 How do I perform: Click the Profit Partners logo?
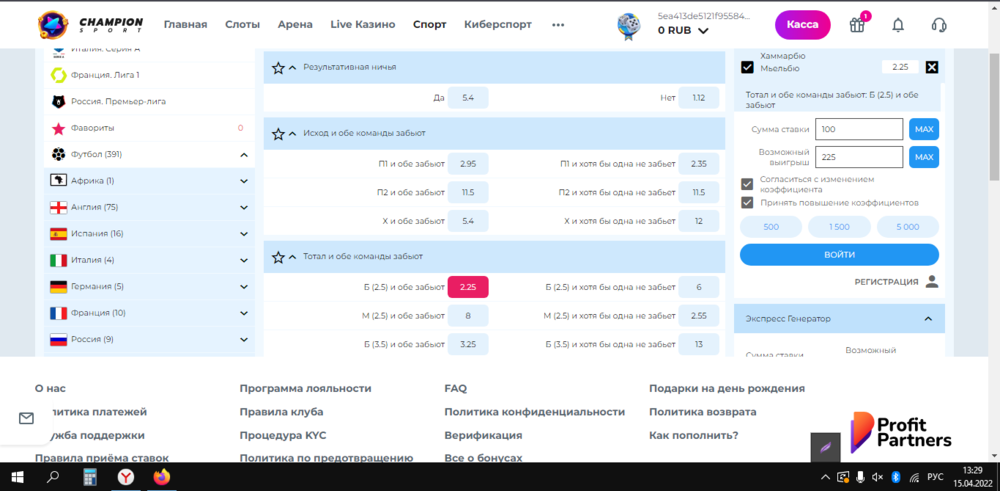click(901, 432)
